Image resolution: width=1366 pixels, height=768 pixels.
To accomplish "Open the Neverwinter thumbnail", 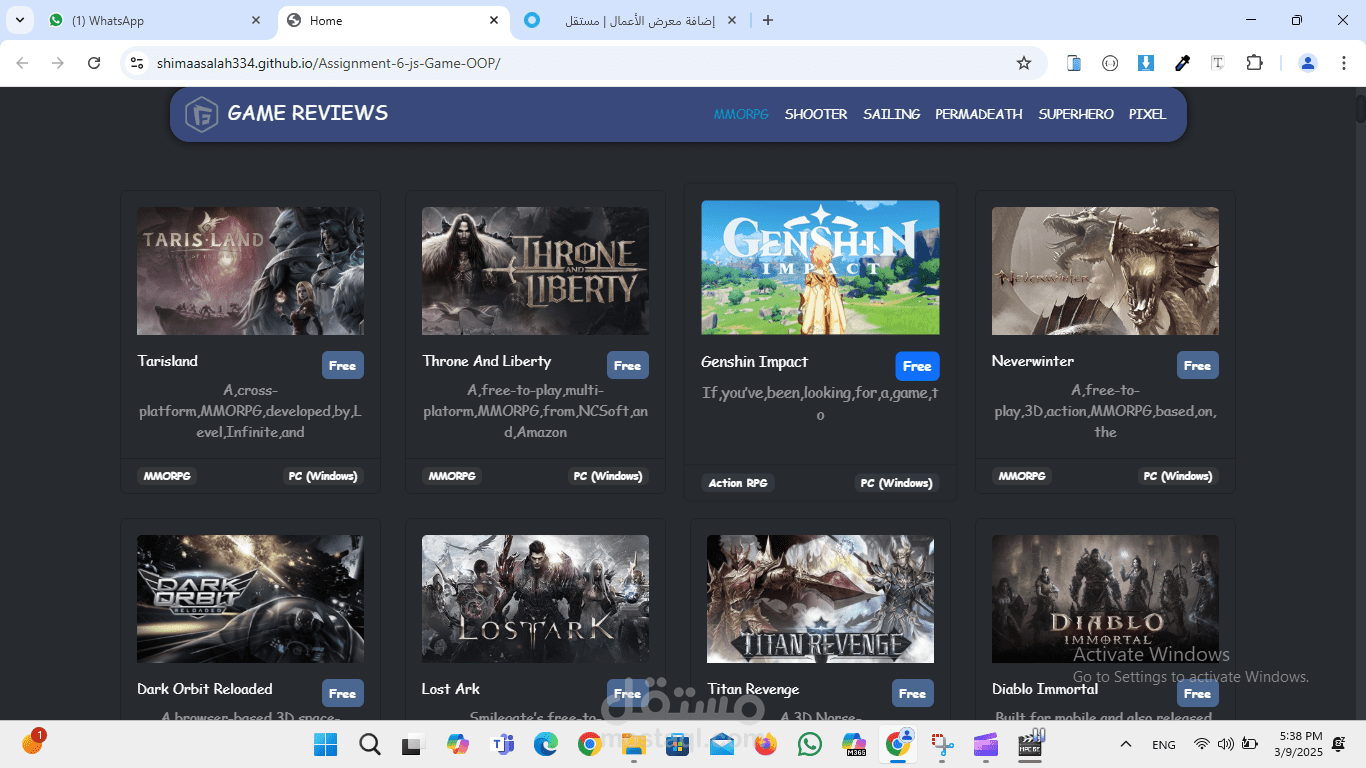I will (x=1105, y=271).
